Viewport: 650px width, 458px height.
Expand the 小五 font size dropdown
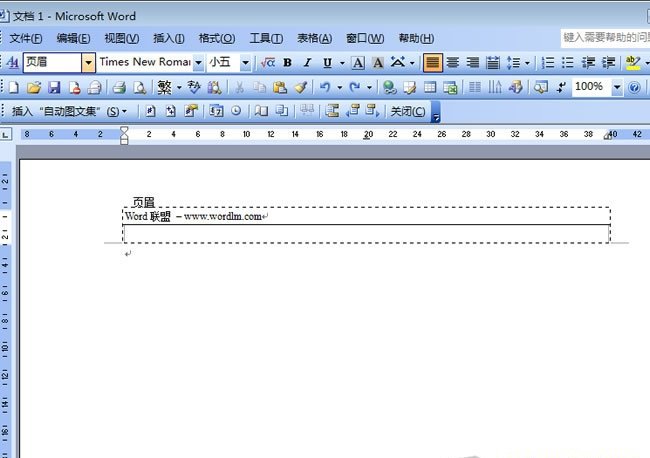pyautogui.click(x=245, y=63)
